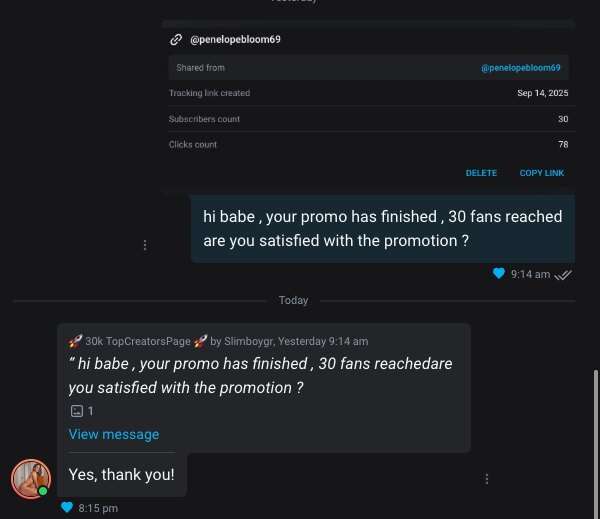Screen dimensions: 600x519
Task: Open the quoted 30k TopCreatorsPage message header
Action: 218,341
